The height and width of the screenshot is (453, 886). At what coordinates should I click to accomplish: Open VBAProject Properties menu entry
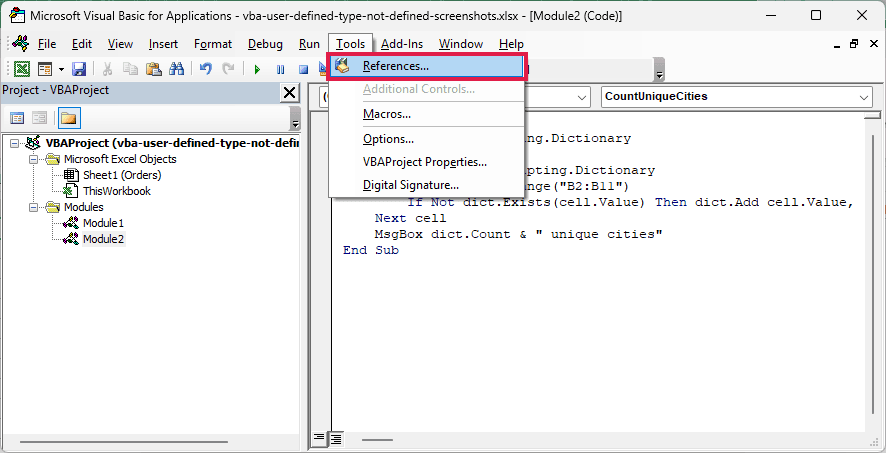pos(427,162)
